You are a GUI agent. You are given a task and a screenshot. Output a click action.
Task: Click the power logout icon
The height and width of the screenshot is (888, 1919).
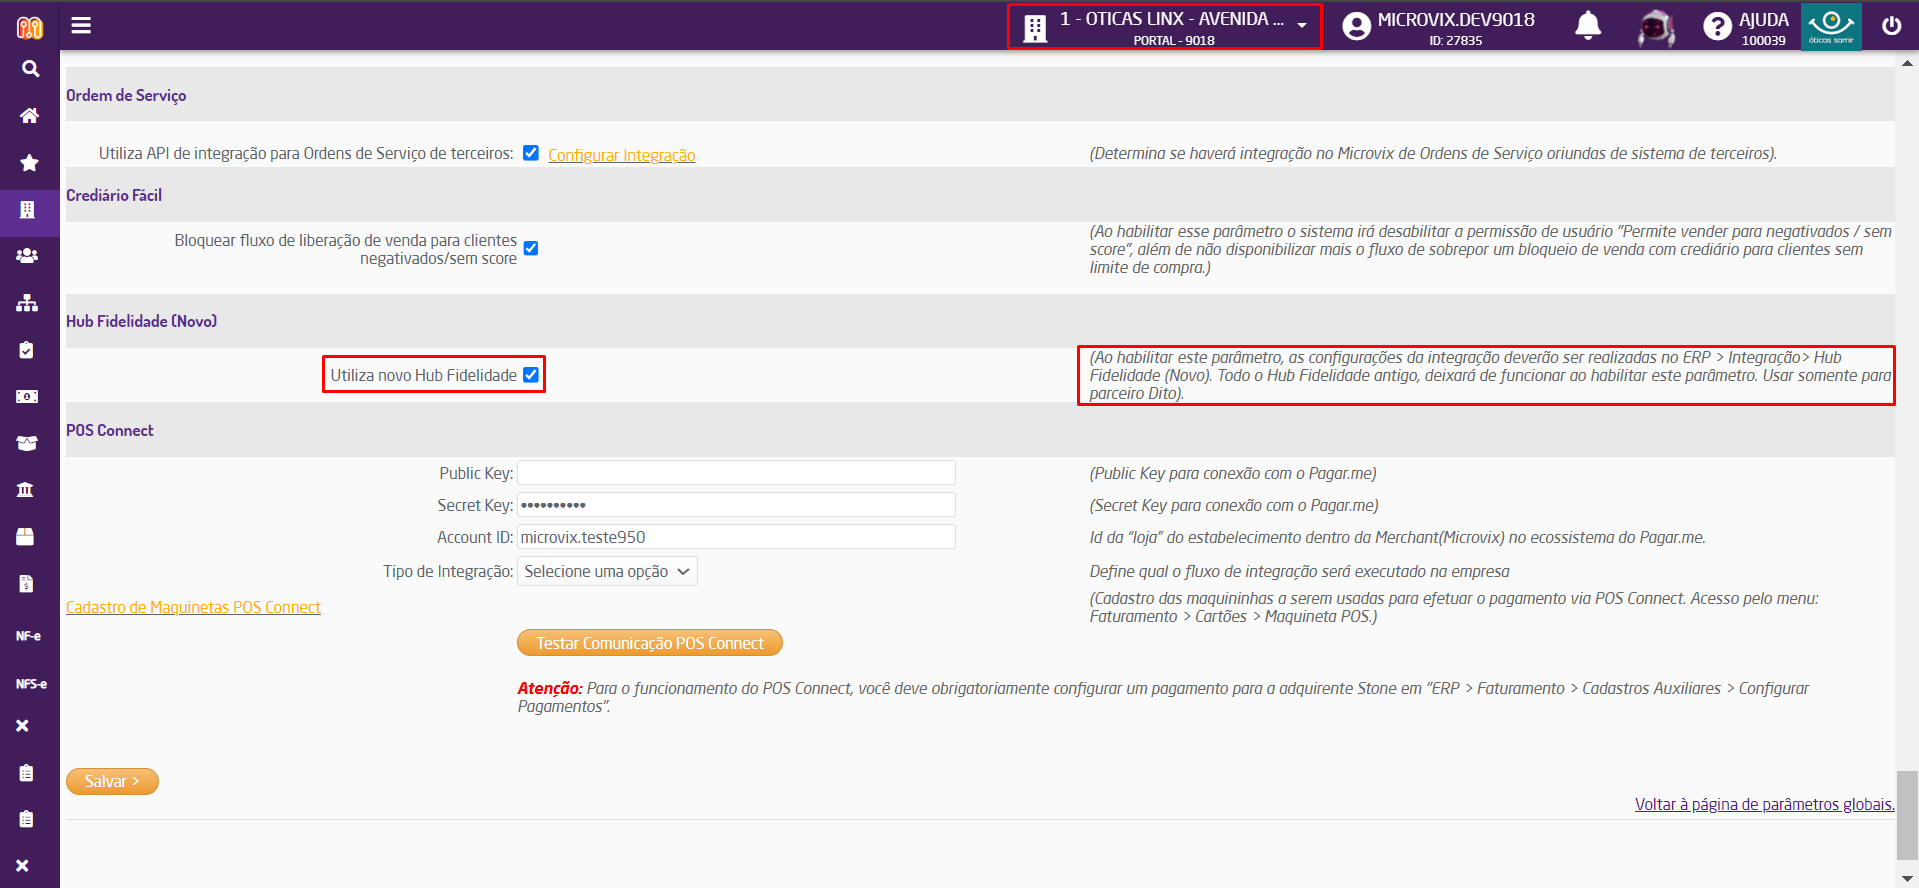1891,25
